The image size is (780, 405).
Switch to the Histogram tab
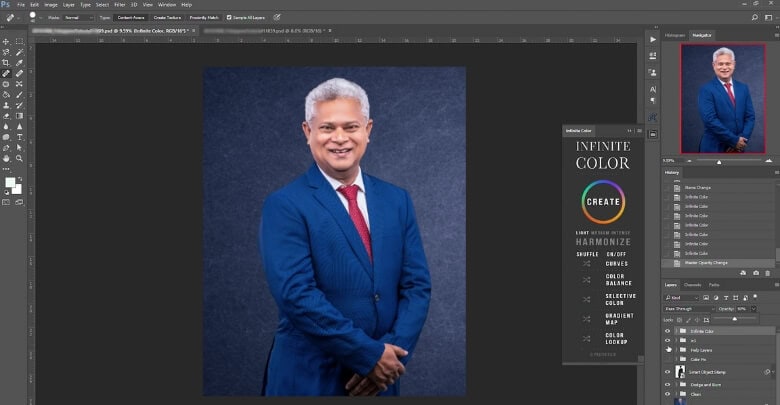click(x=675, y=35)
